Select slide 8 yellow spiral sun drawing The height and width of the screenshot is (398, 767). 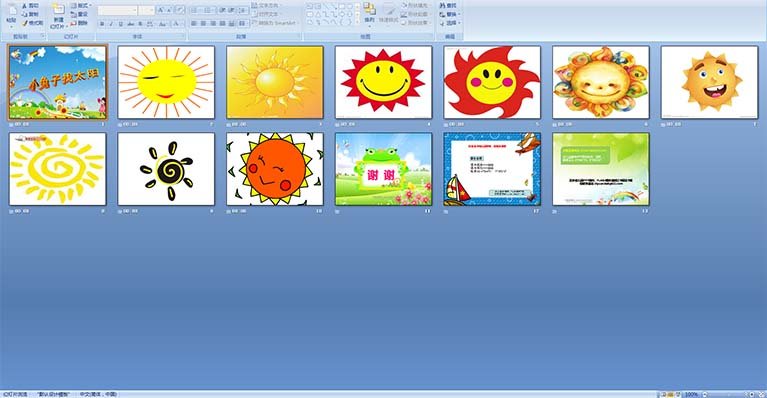58,169
